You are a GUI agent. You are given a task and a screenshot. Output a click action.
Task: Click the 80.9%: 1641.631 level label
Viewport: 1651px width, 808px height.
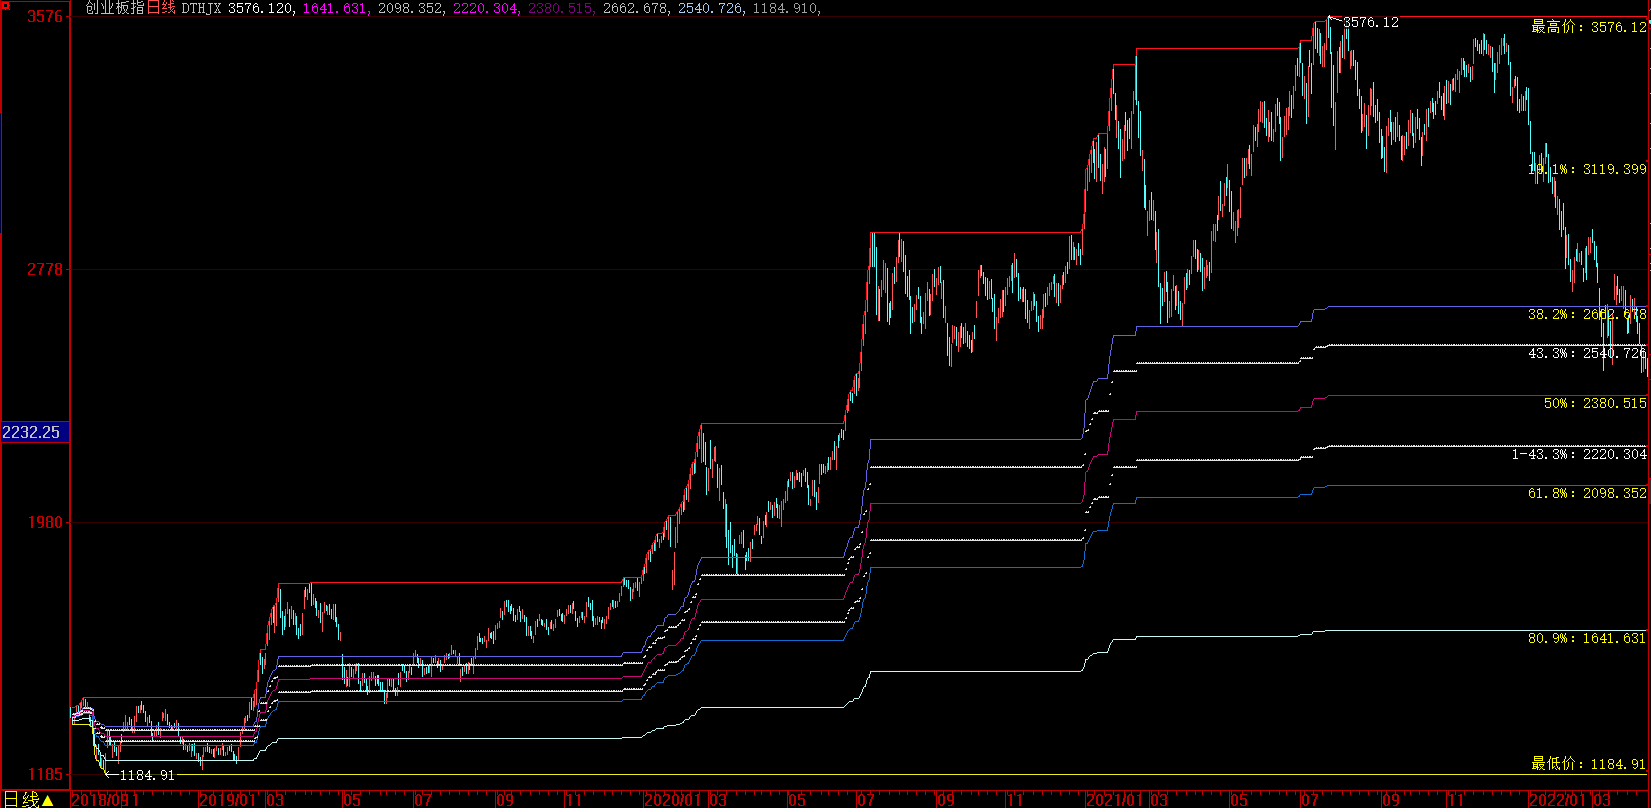point(1587,638)
